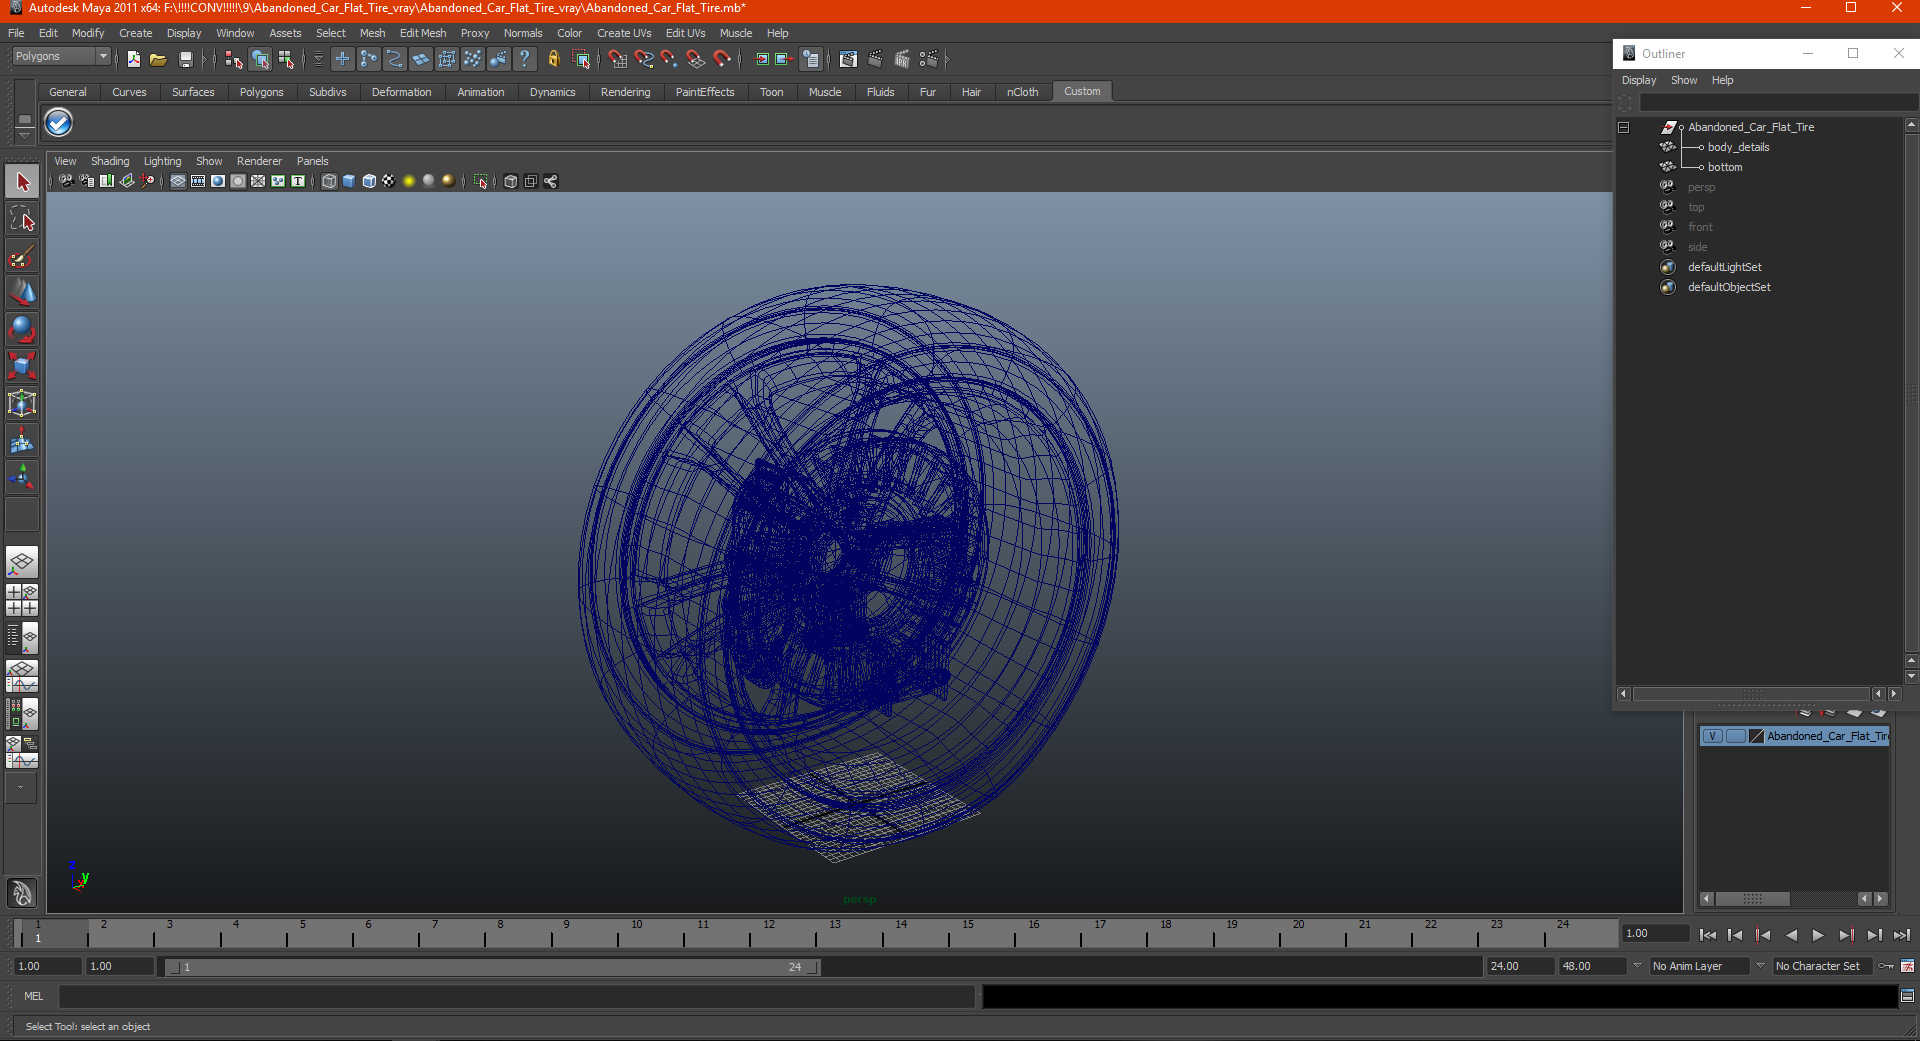Viewport: 1920px width, 1041px height.
Task: Click the viewport Select Camera icon
Action: pos(66,181)
